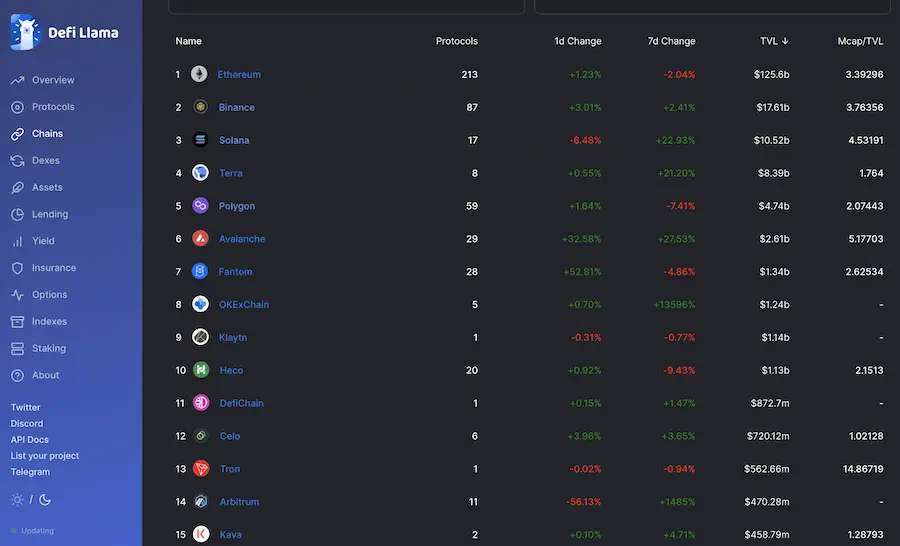Viewport: 900px width, 546px height.
Task: Open the Arbitrum chain name link
Action: tap(239, 502)
